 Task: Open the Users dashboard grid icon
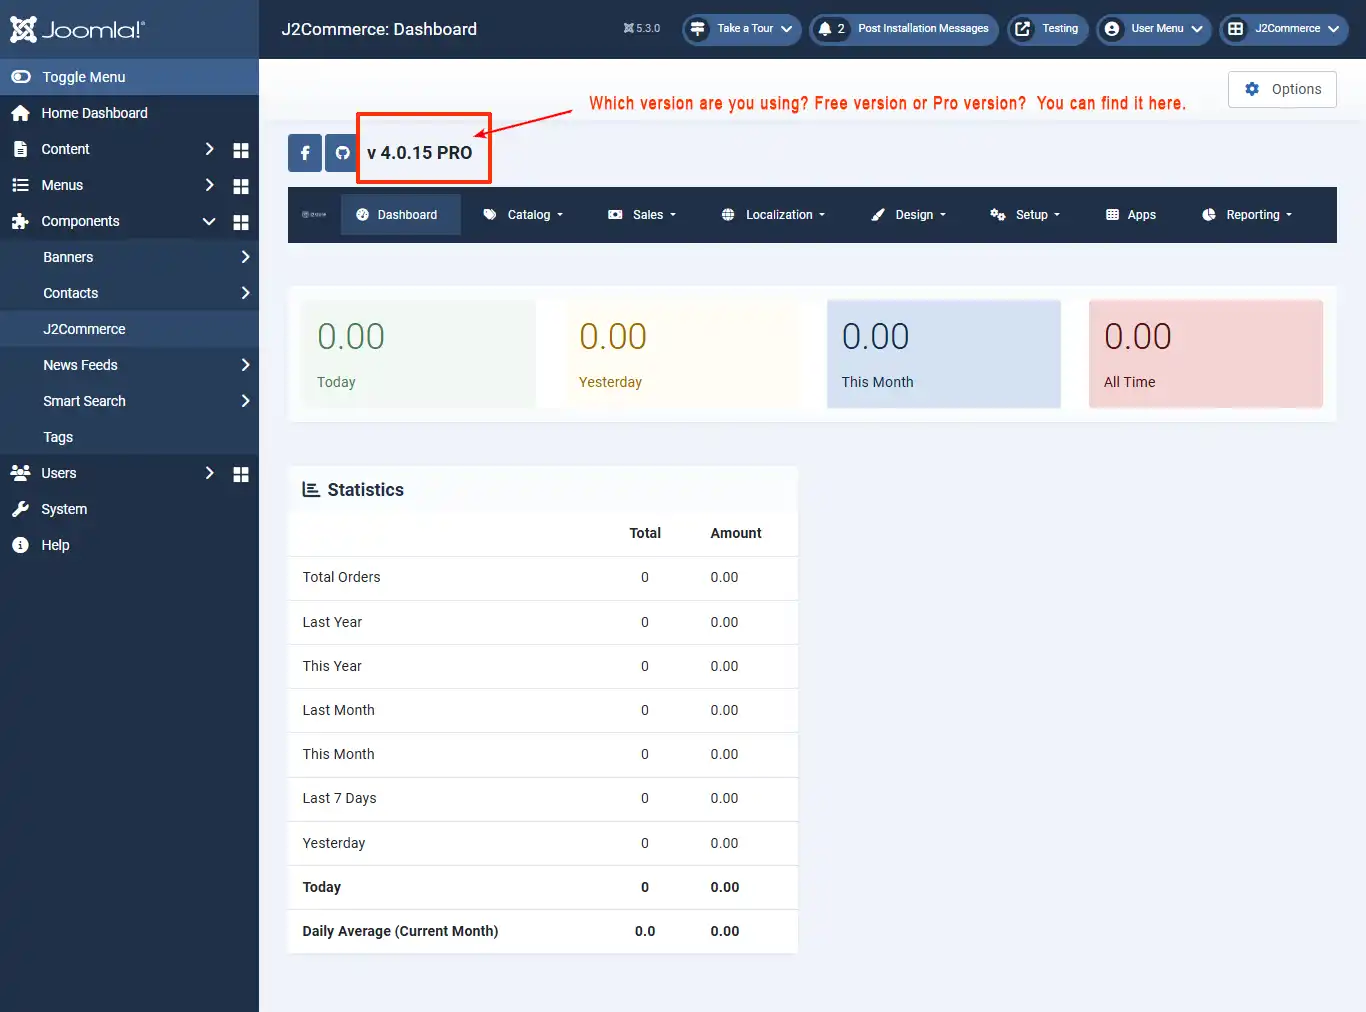[x=241, y=474]
